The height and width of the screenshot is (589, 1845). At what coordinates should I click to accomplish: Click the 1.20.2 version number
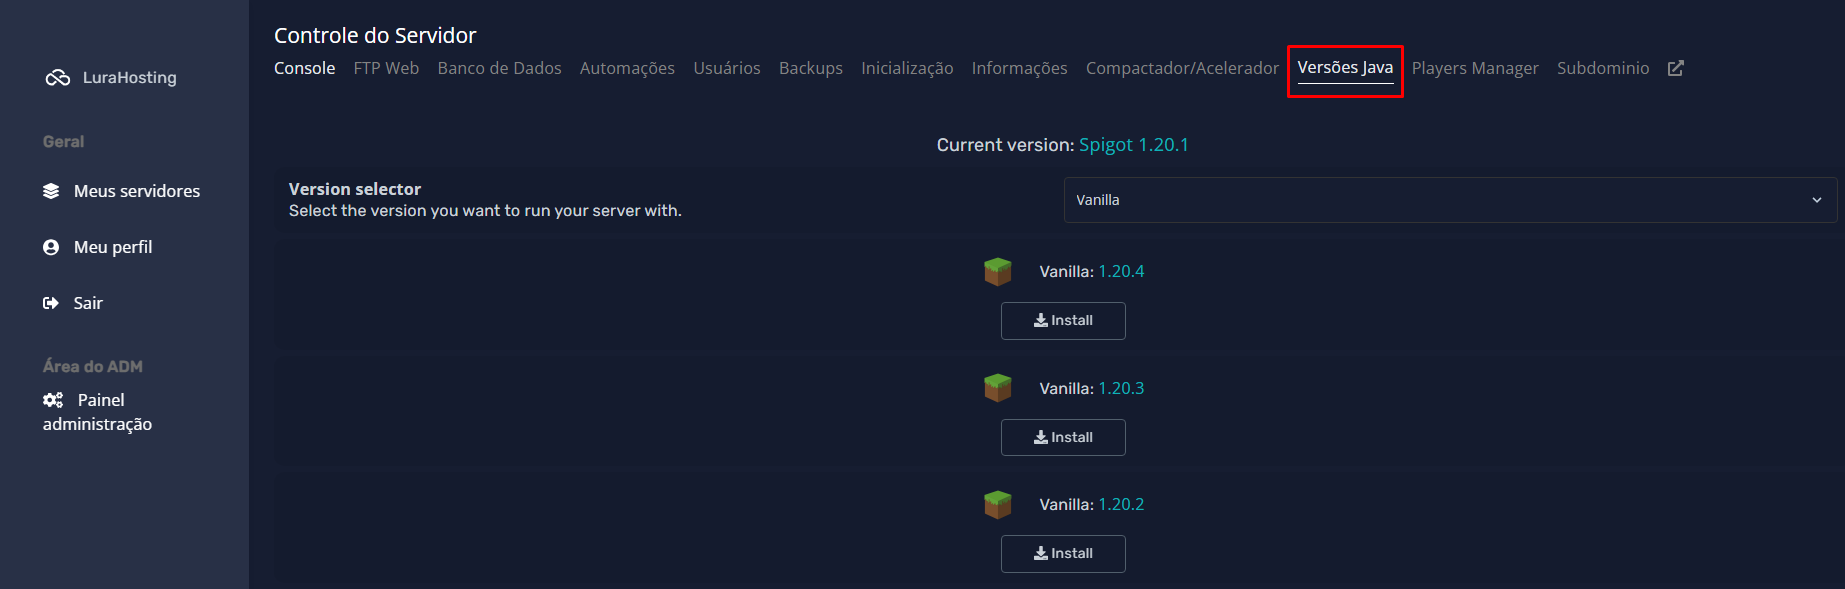(x=1121, y=505)
